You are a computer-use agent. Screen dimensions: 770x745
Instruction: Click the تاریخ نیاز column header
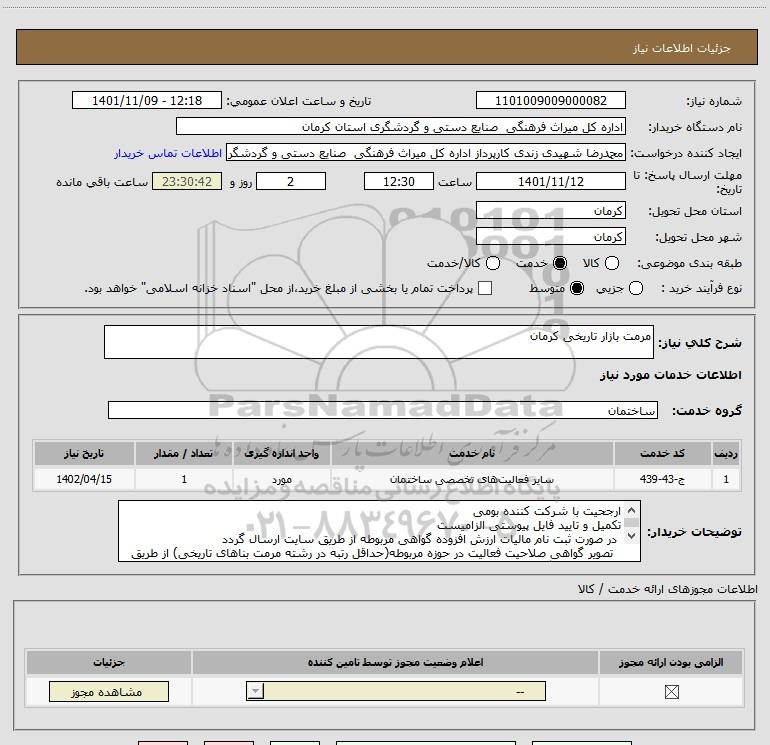(x=84, y=453)
